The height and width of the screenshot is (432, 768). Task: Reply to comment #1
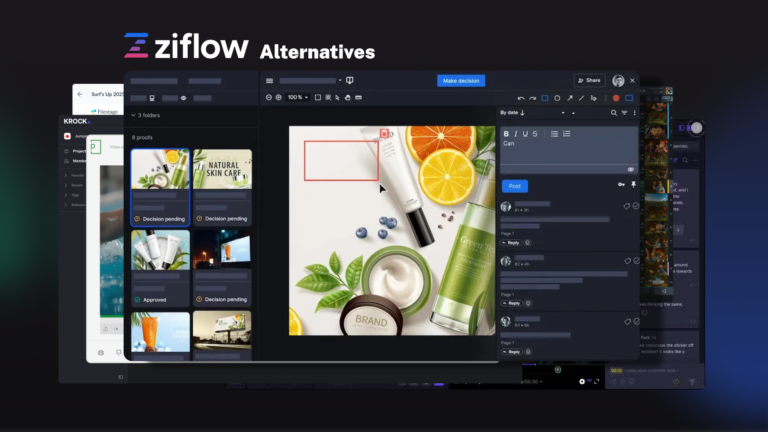(x=510, y=243)
